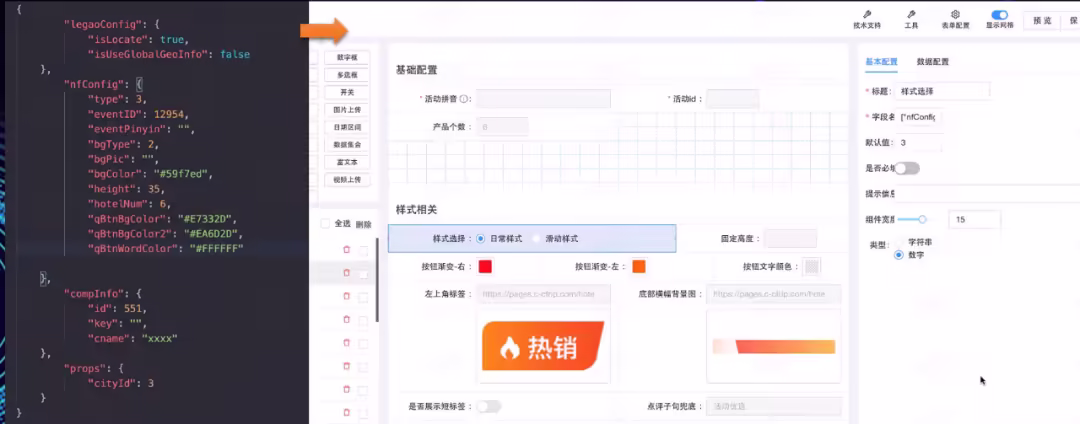Add a 数据集合 component
Image resolution: width=1080 pixels, height=424 pixels.
click(x=348, y=145)
